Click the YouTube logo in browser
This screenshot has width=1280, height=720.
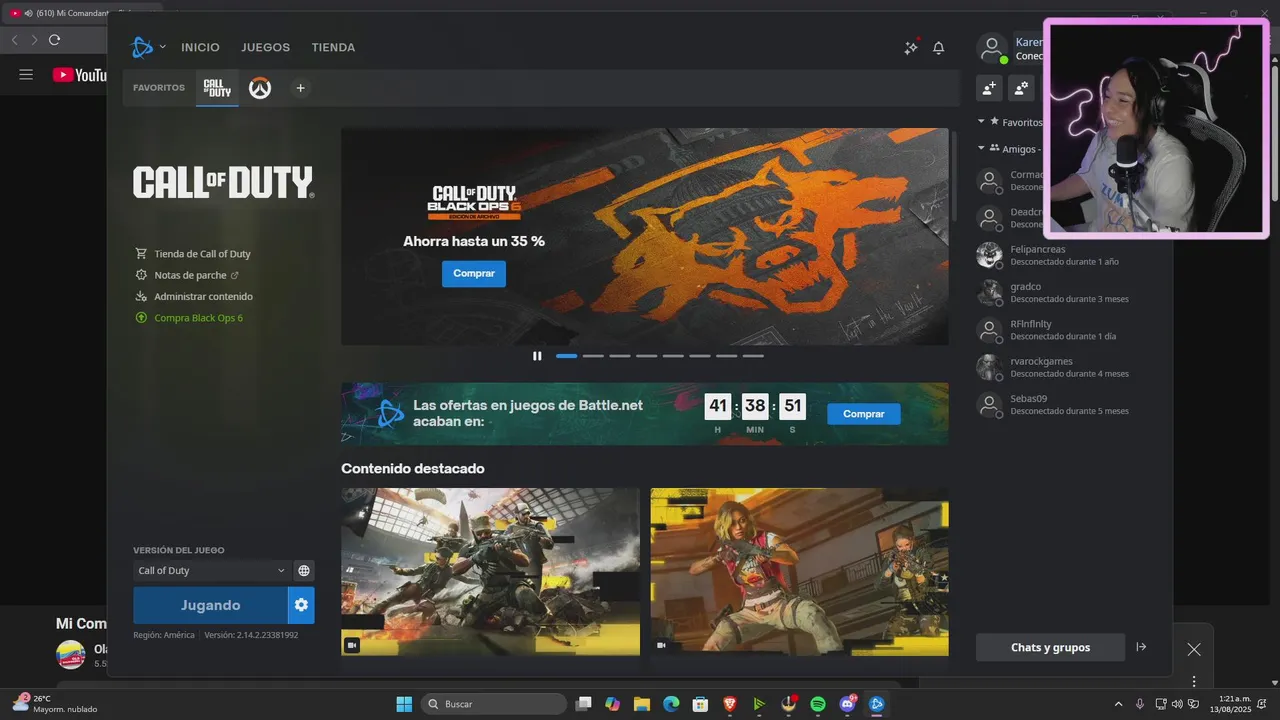[x=79, y=75]
